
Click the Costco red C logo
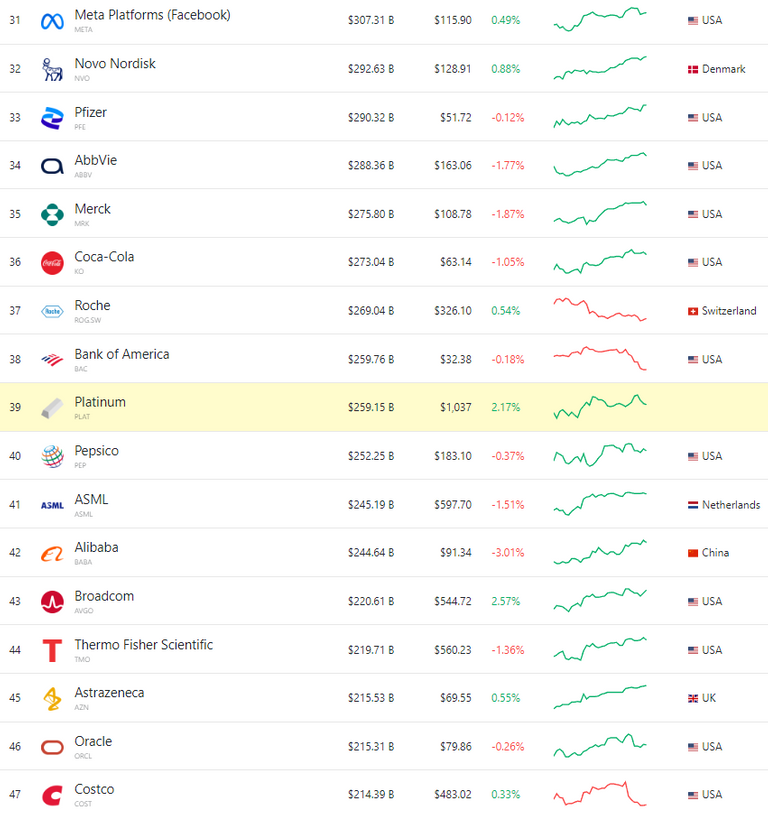[52, 795]
